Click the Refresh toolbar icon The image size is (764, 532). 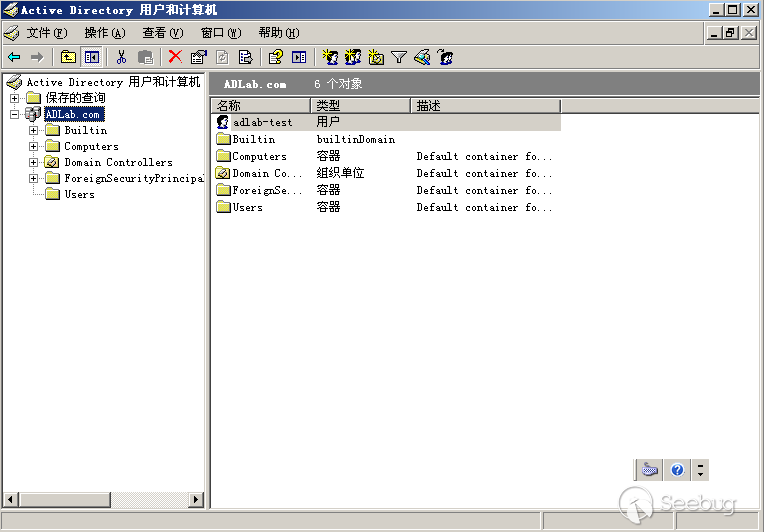[222, 57]
